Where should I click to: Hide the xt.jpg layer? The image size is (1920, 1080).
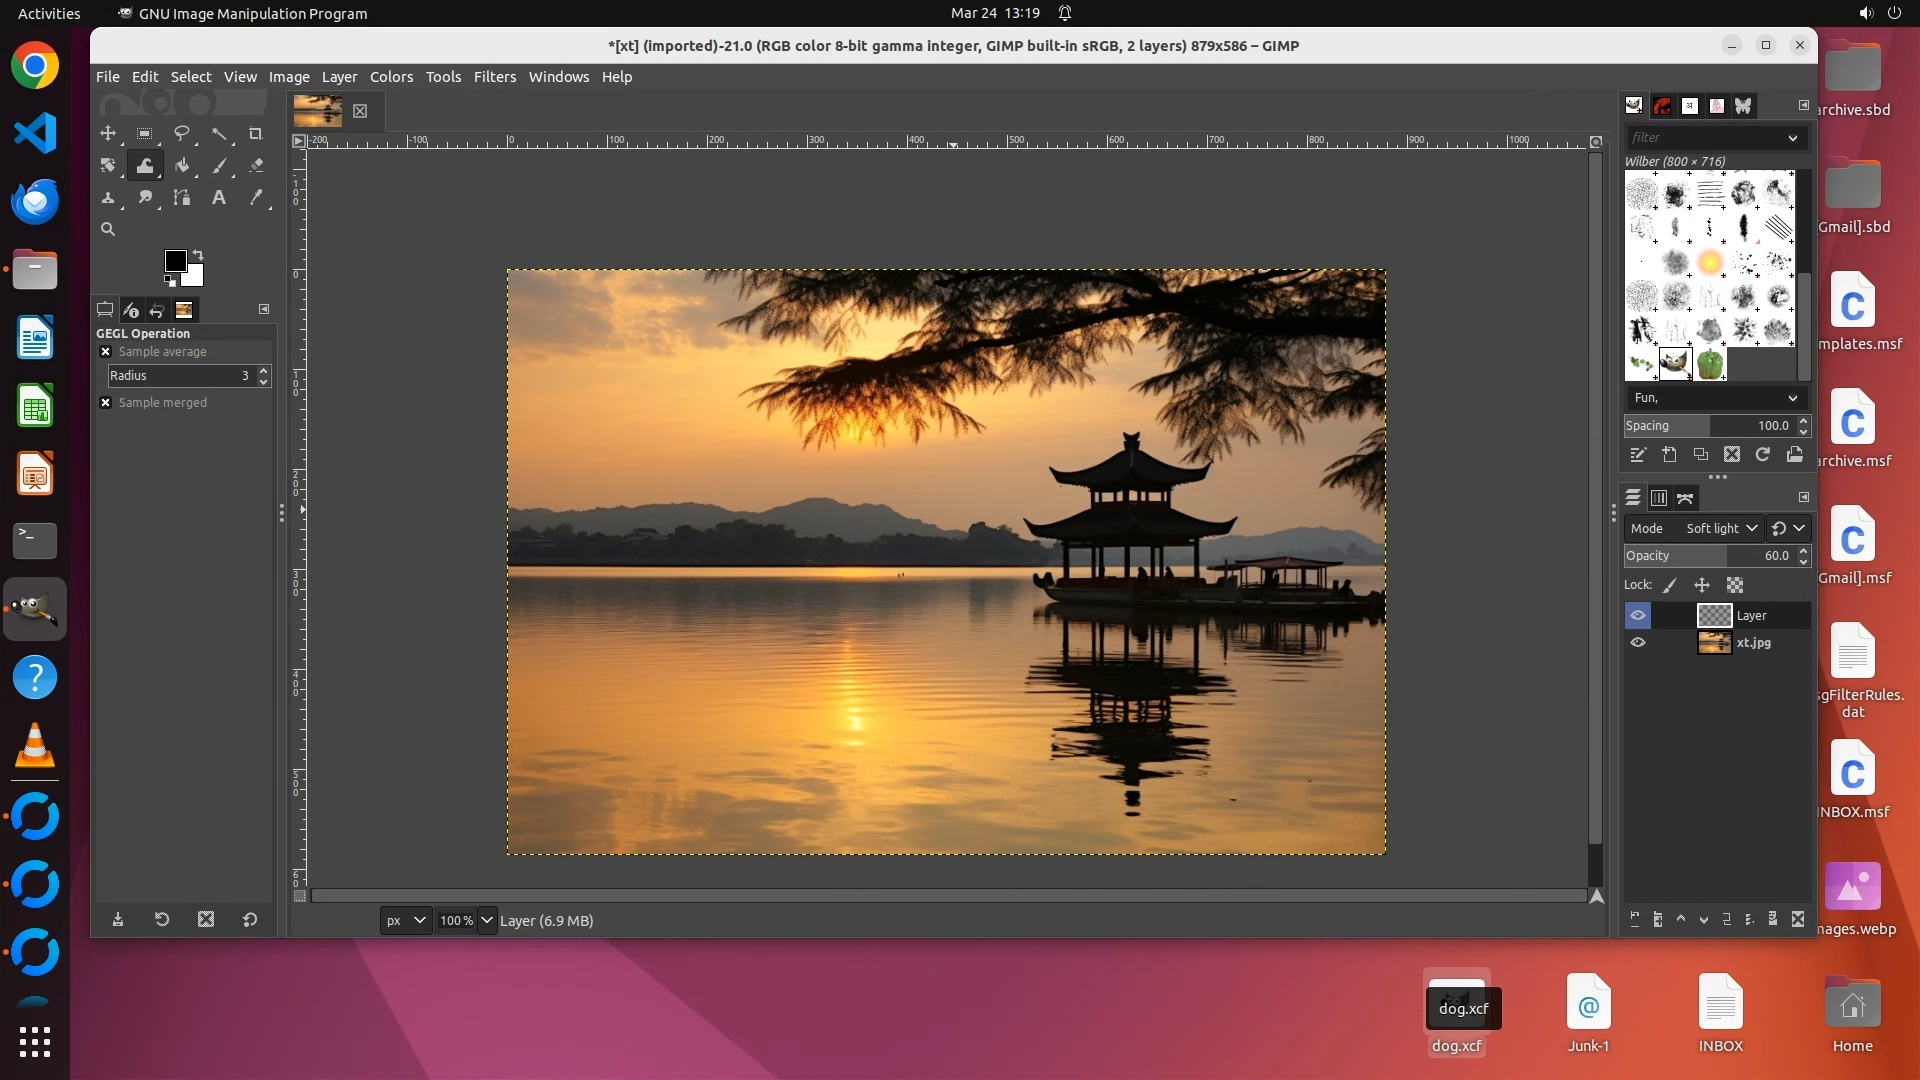coord(1638,643)
